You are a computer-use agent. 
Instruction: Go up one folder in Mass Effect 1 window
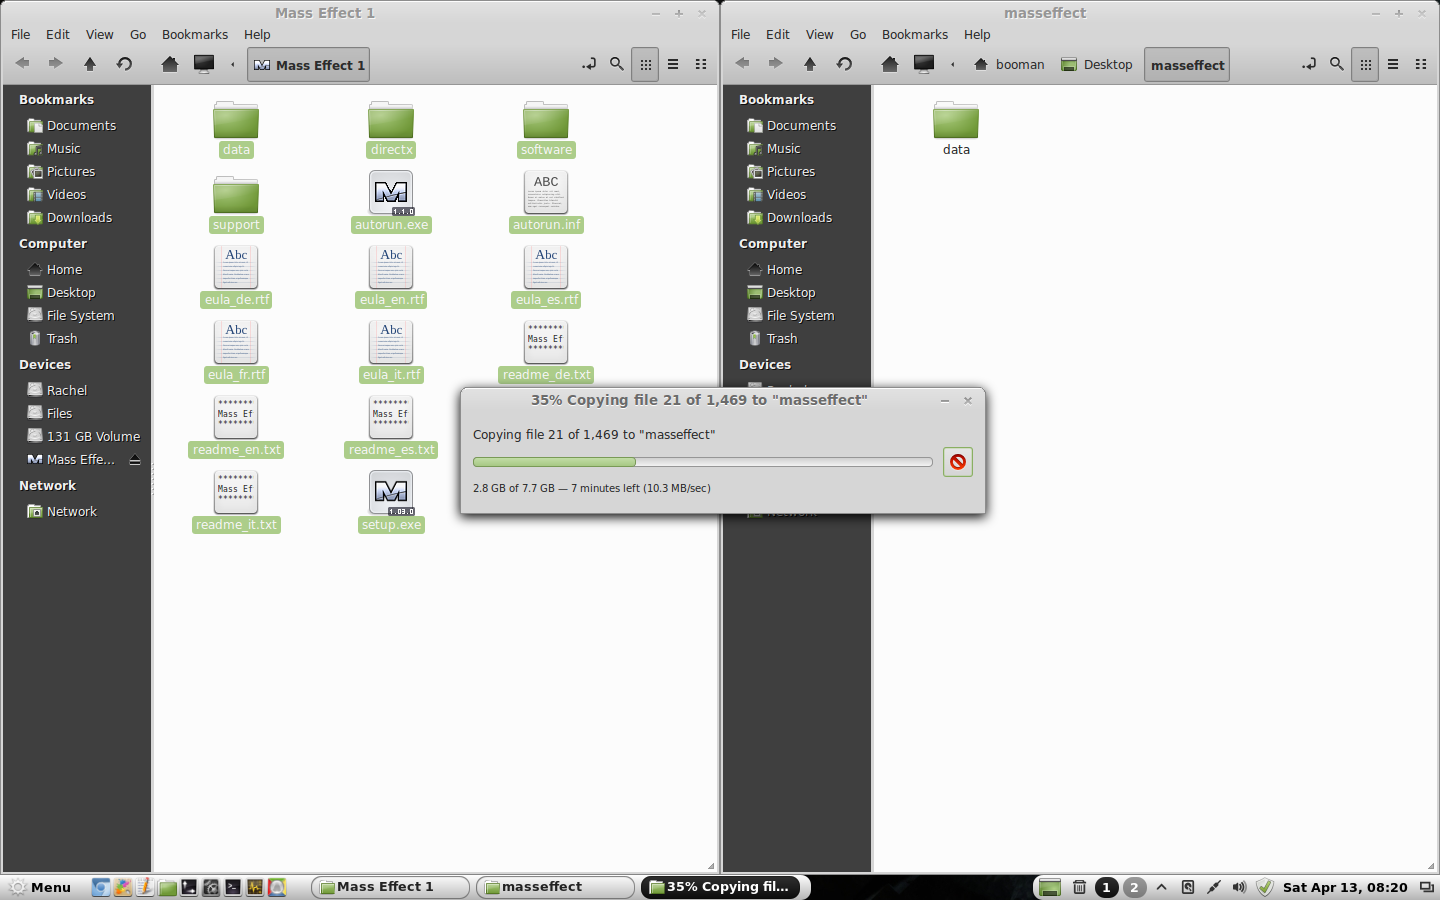tap(90, 64)
